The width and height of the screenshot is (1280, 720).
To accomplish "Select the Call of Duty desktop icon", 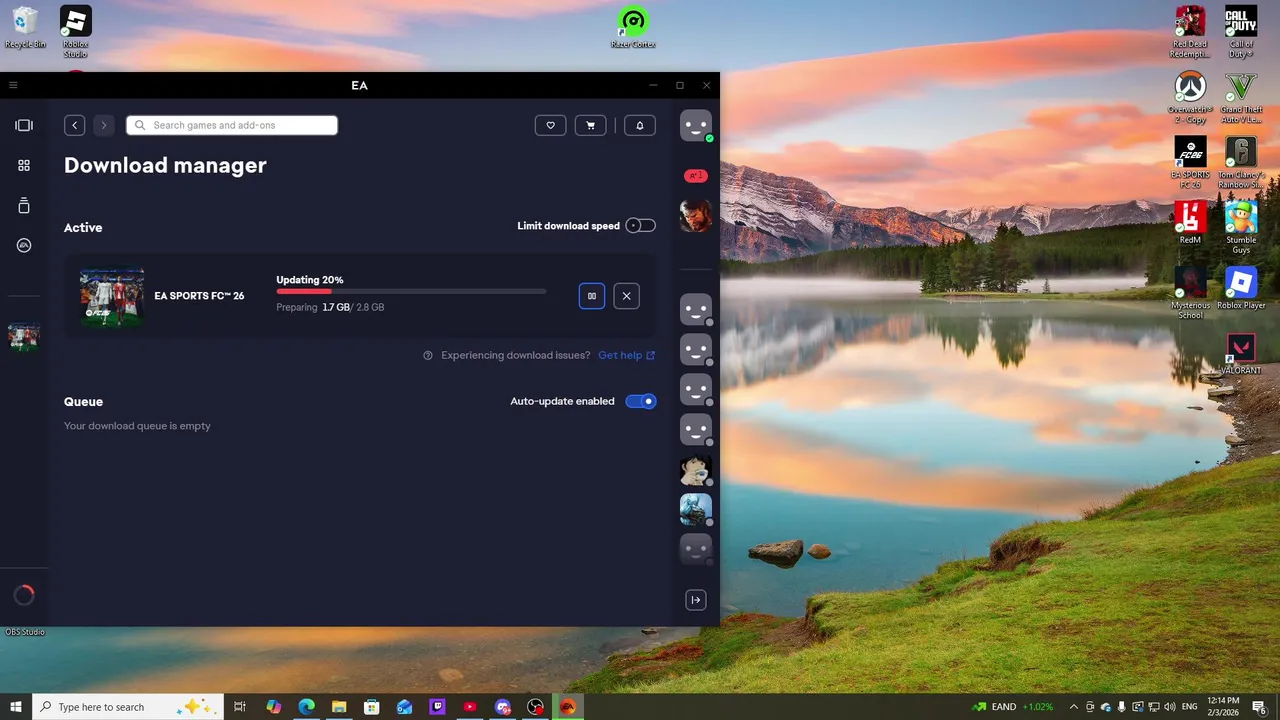I will click(x=1241, y=31).
